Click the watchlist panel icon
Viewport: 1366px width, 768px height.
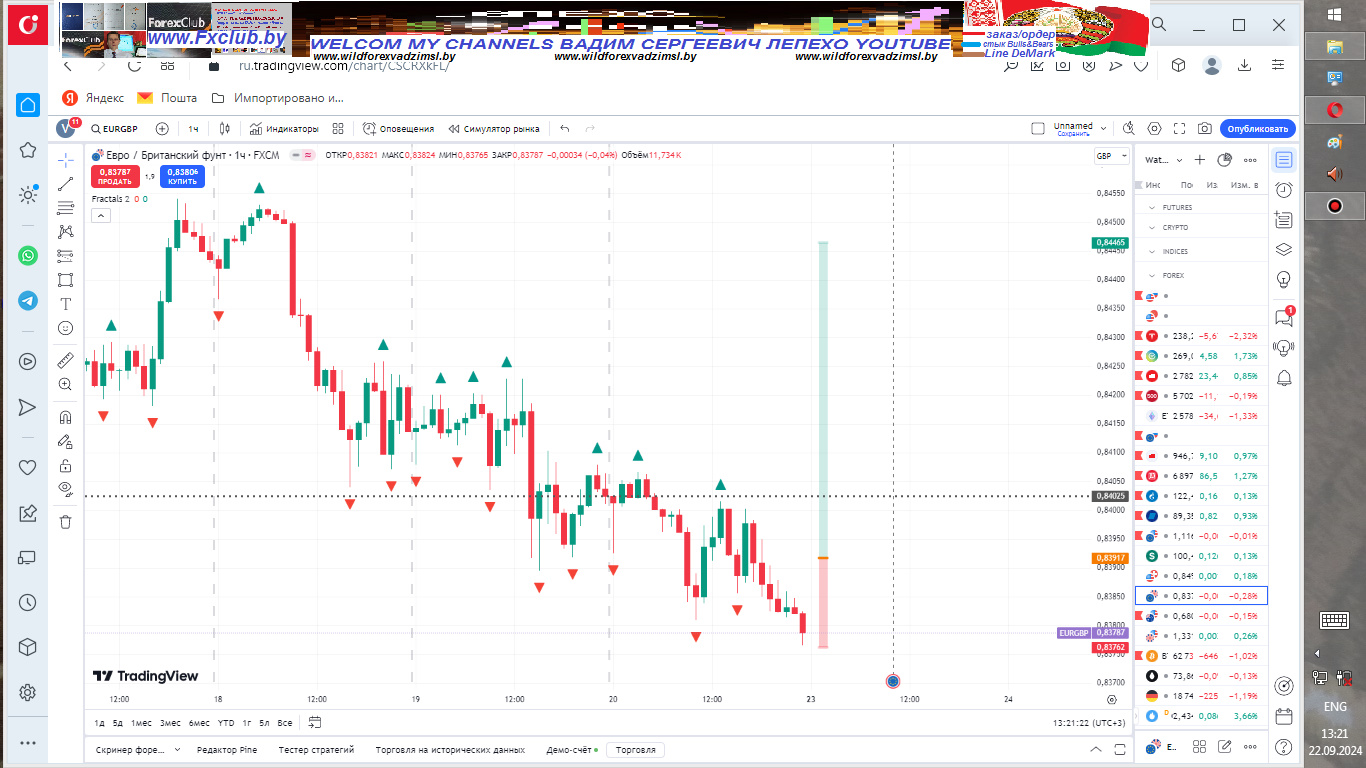(x=1284, y=160)
